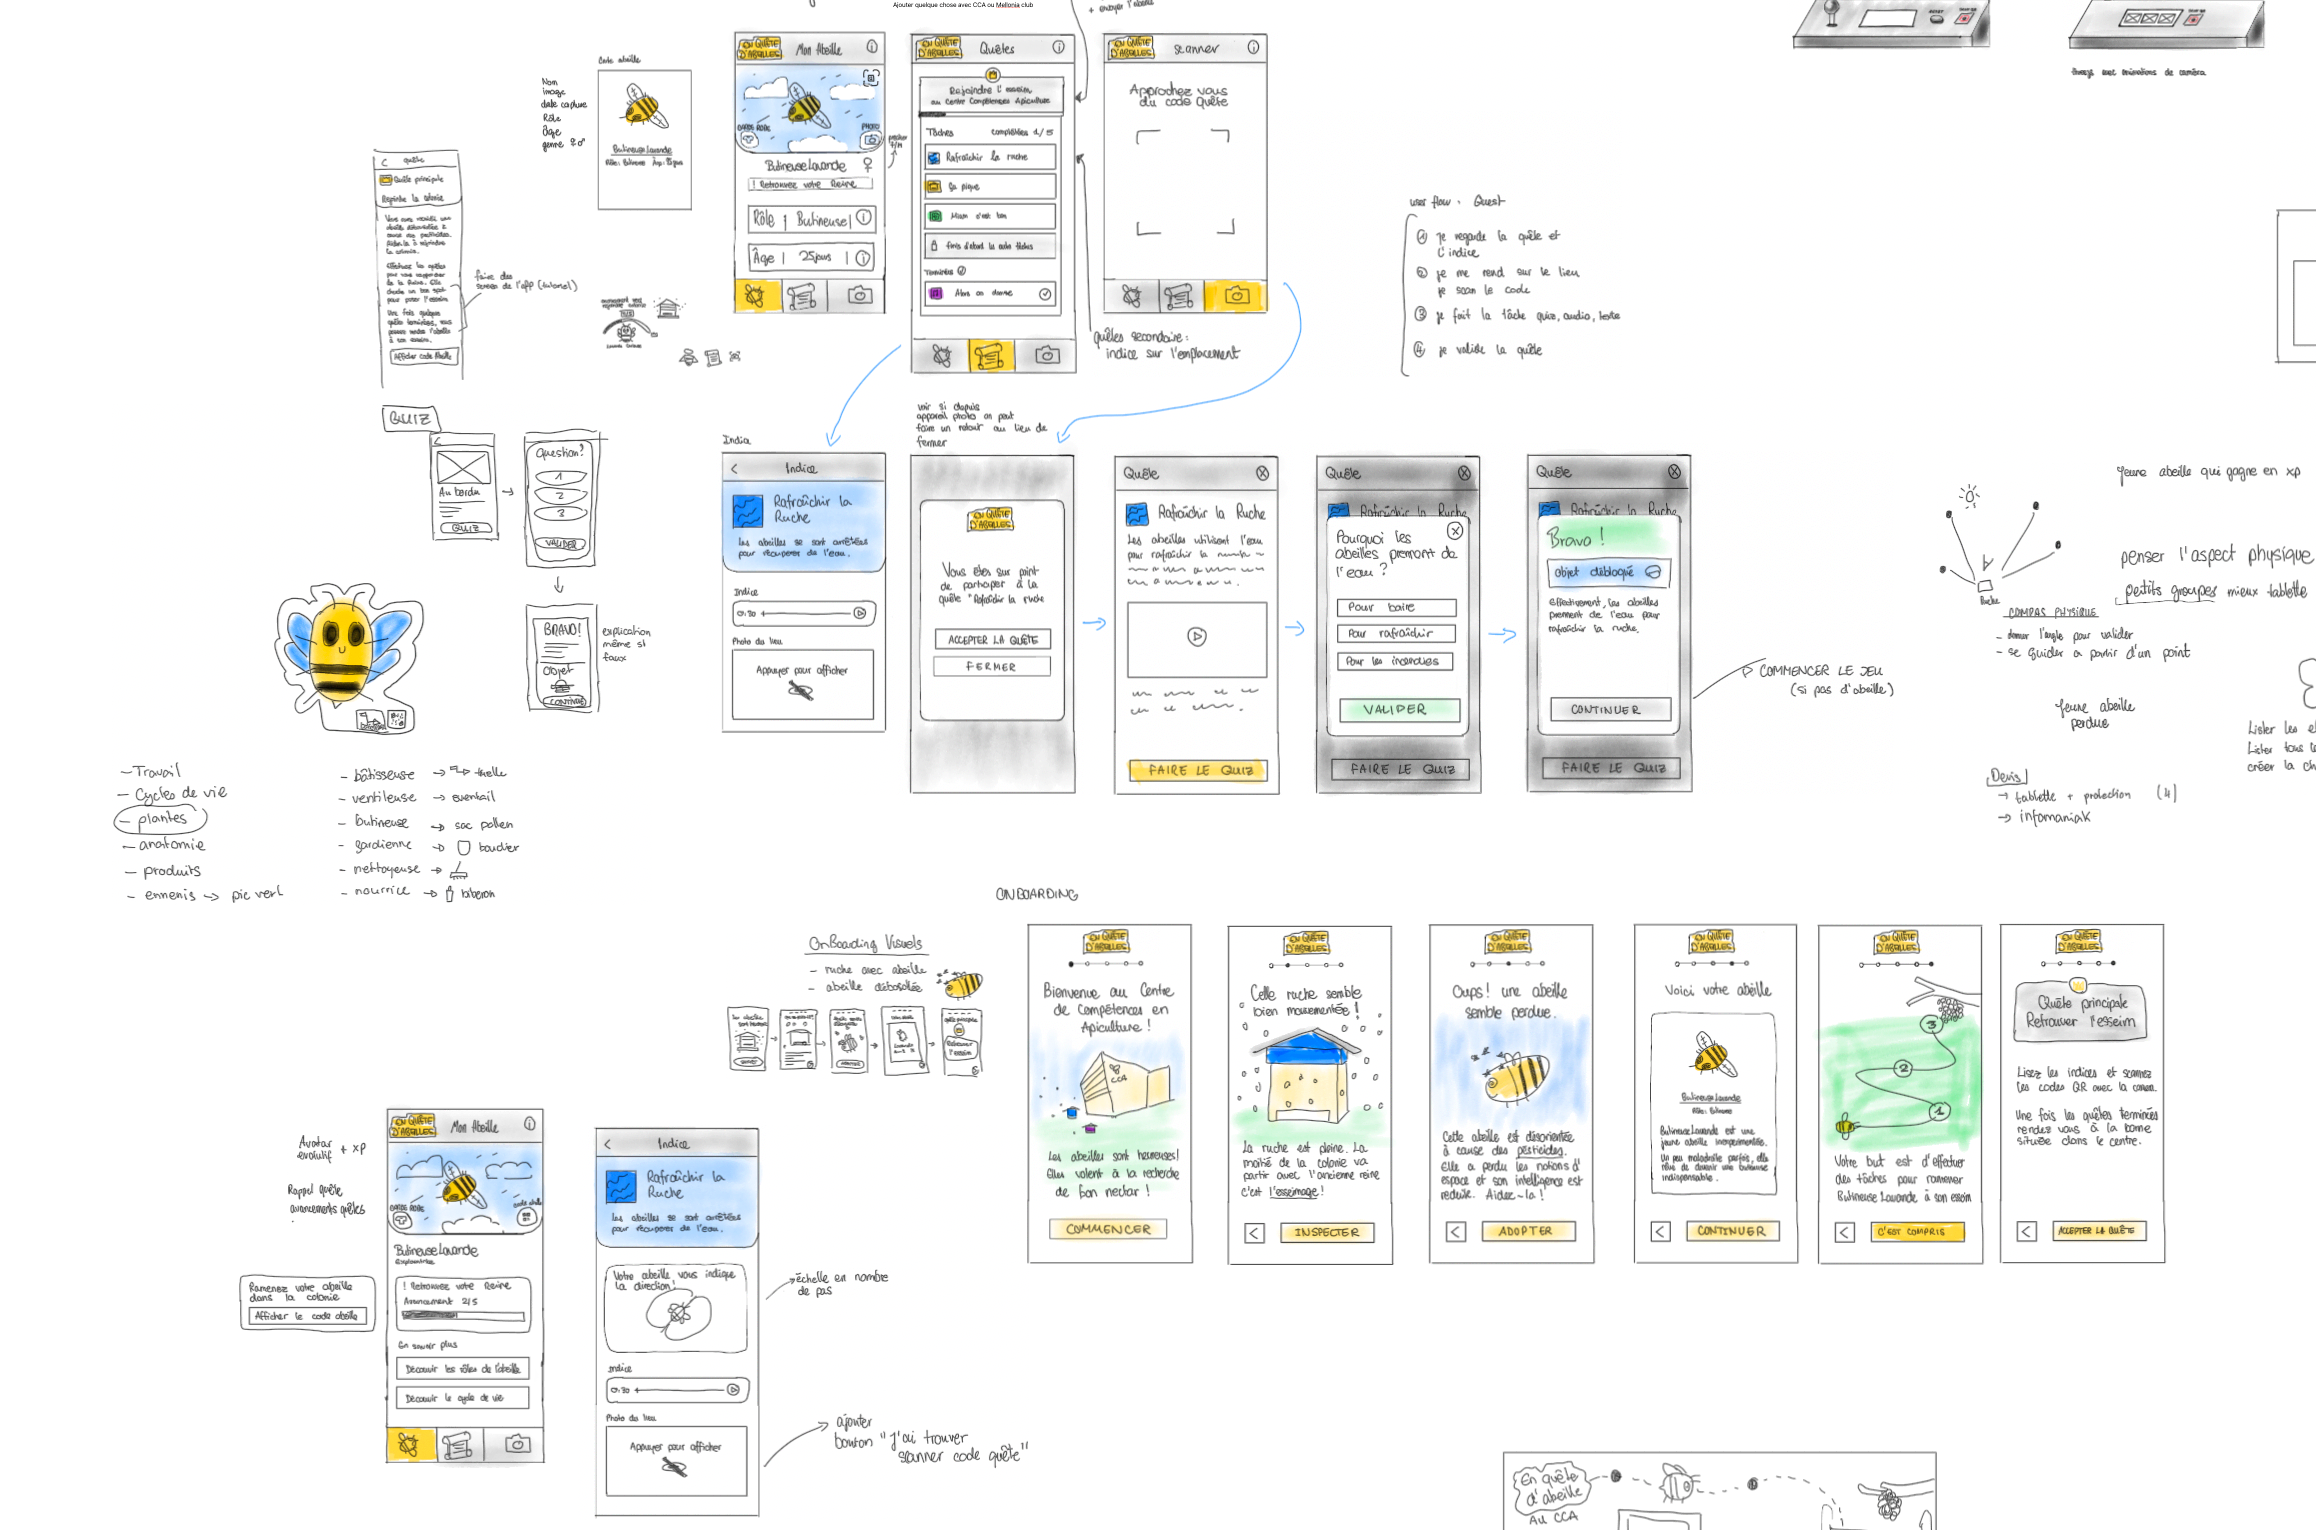Click back arrow beside INSPECTER button

pos(1254,1233)
